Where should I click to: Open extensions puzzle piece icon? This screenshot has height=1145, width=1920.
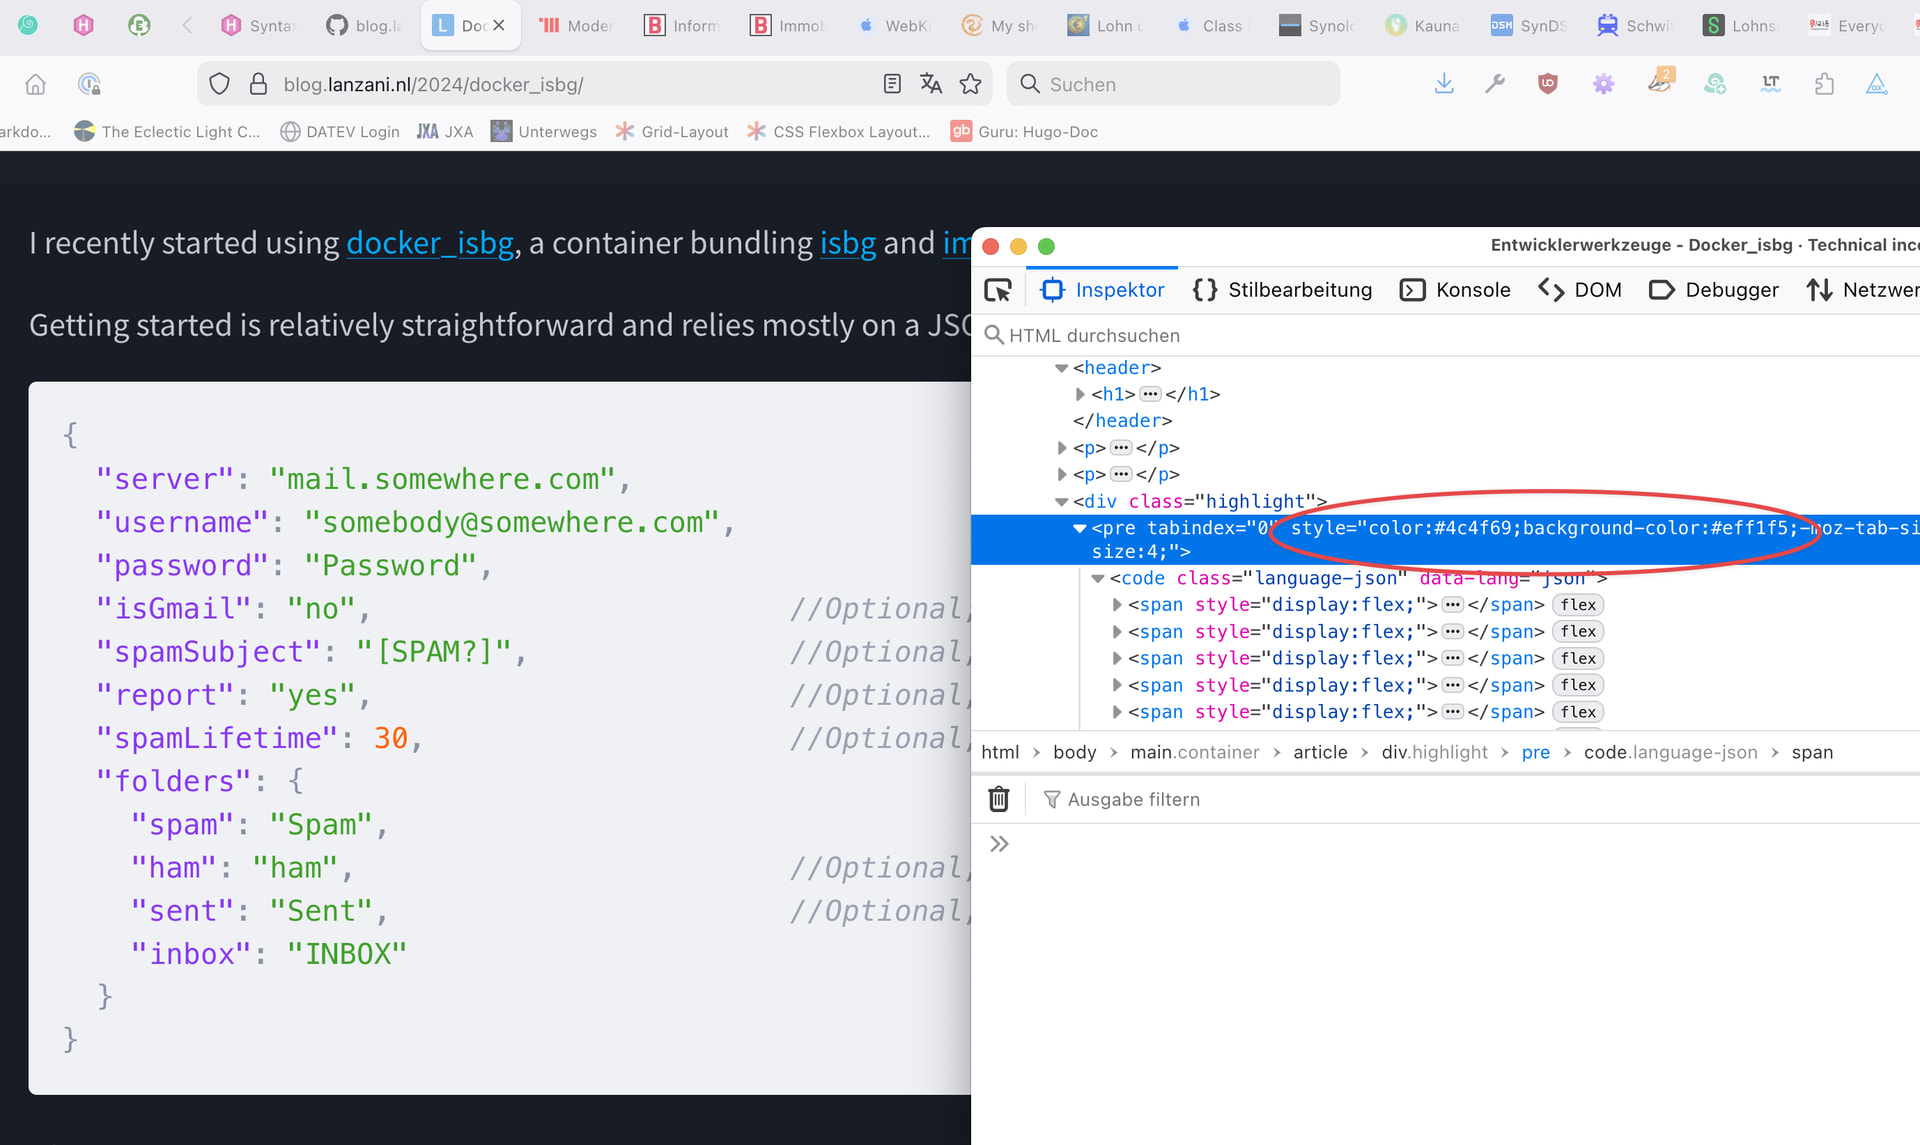pos(1824,84)
